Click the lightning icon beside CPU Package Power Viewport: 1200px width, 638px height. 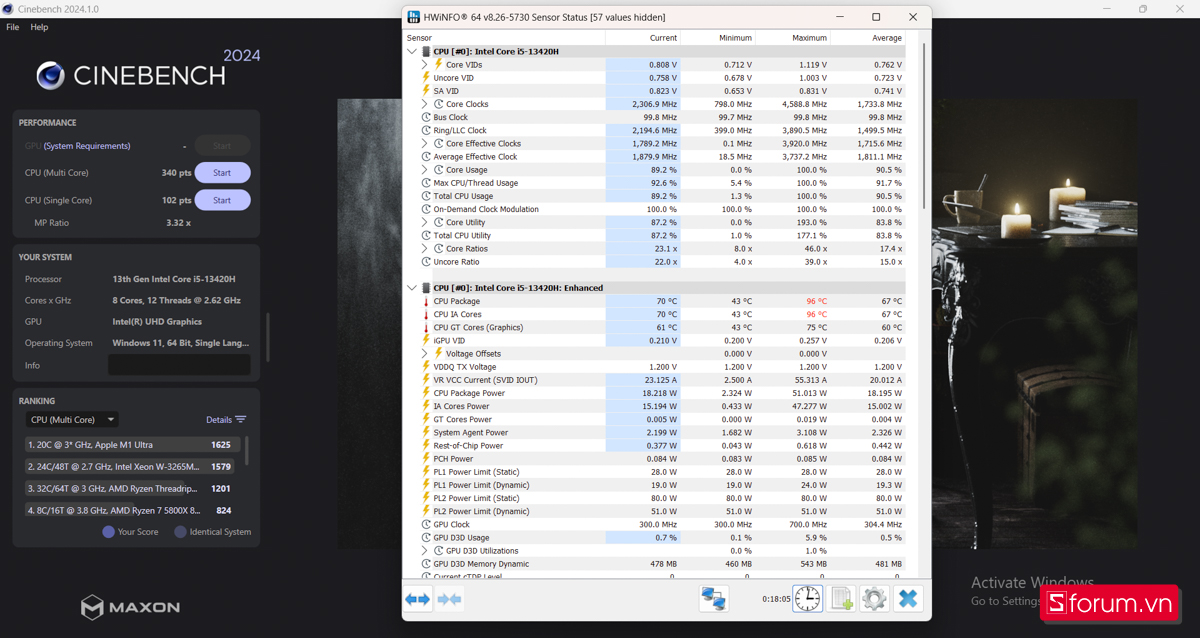(x=426, y=393)
